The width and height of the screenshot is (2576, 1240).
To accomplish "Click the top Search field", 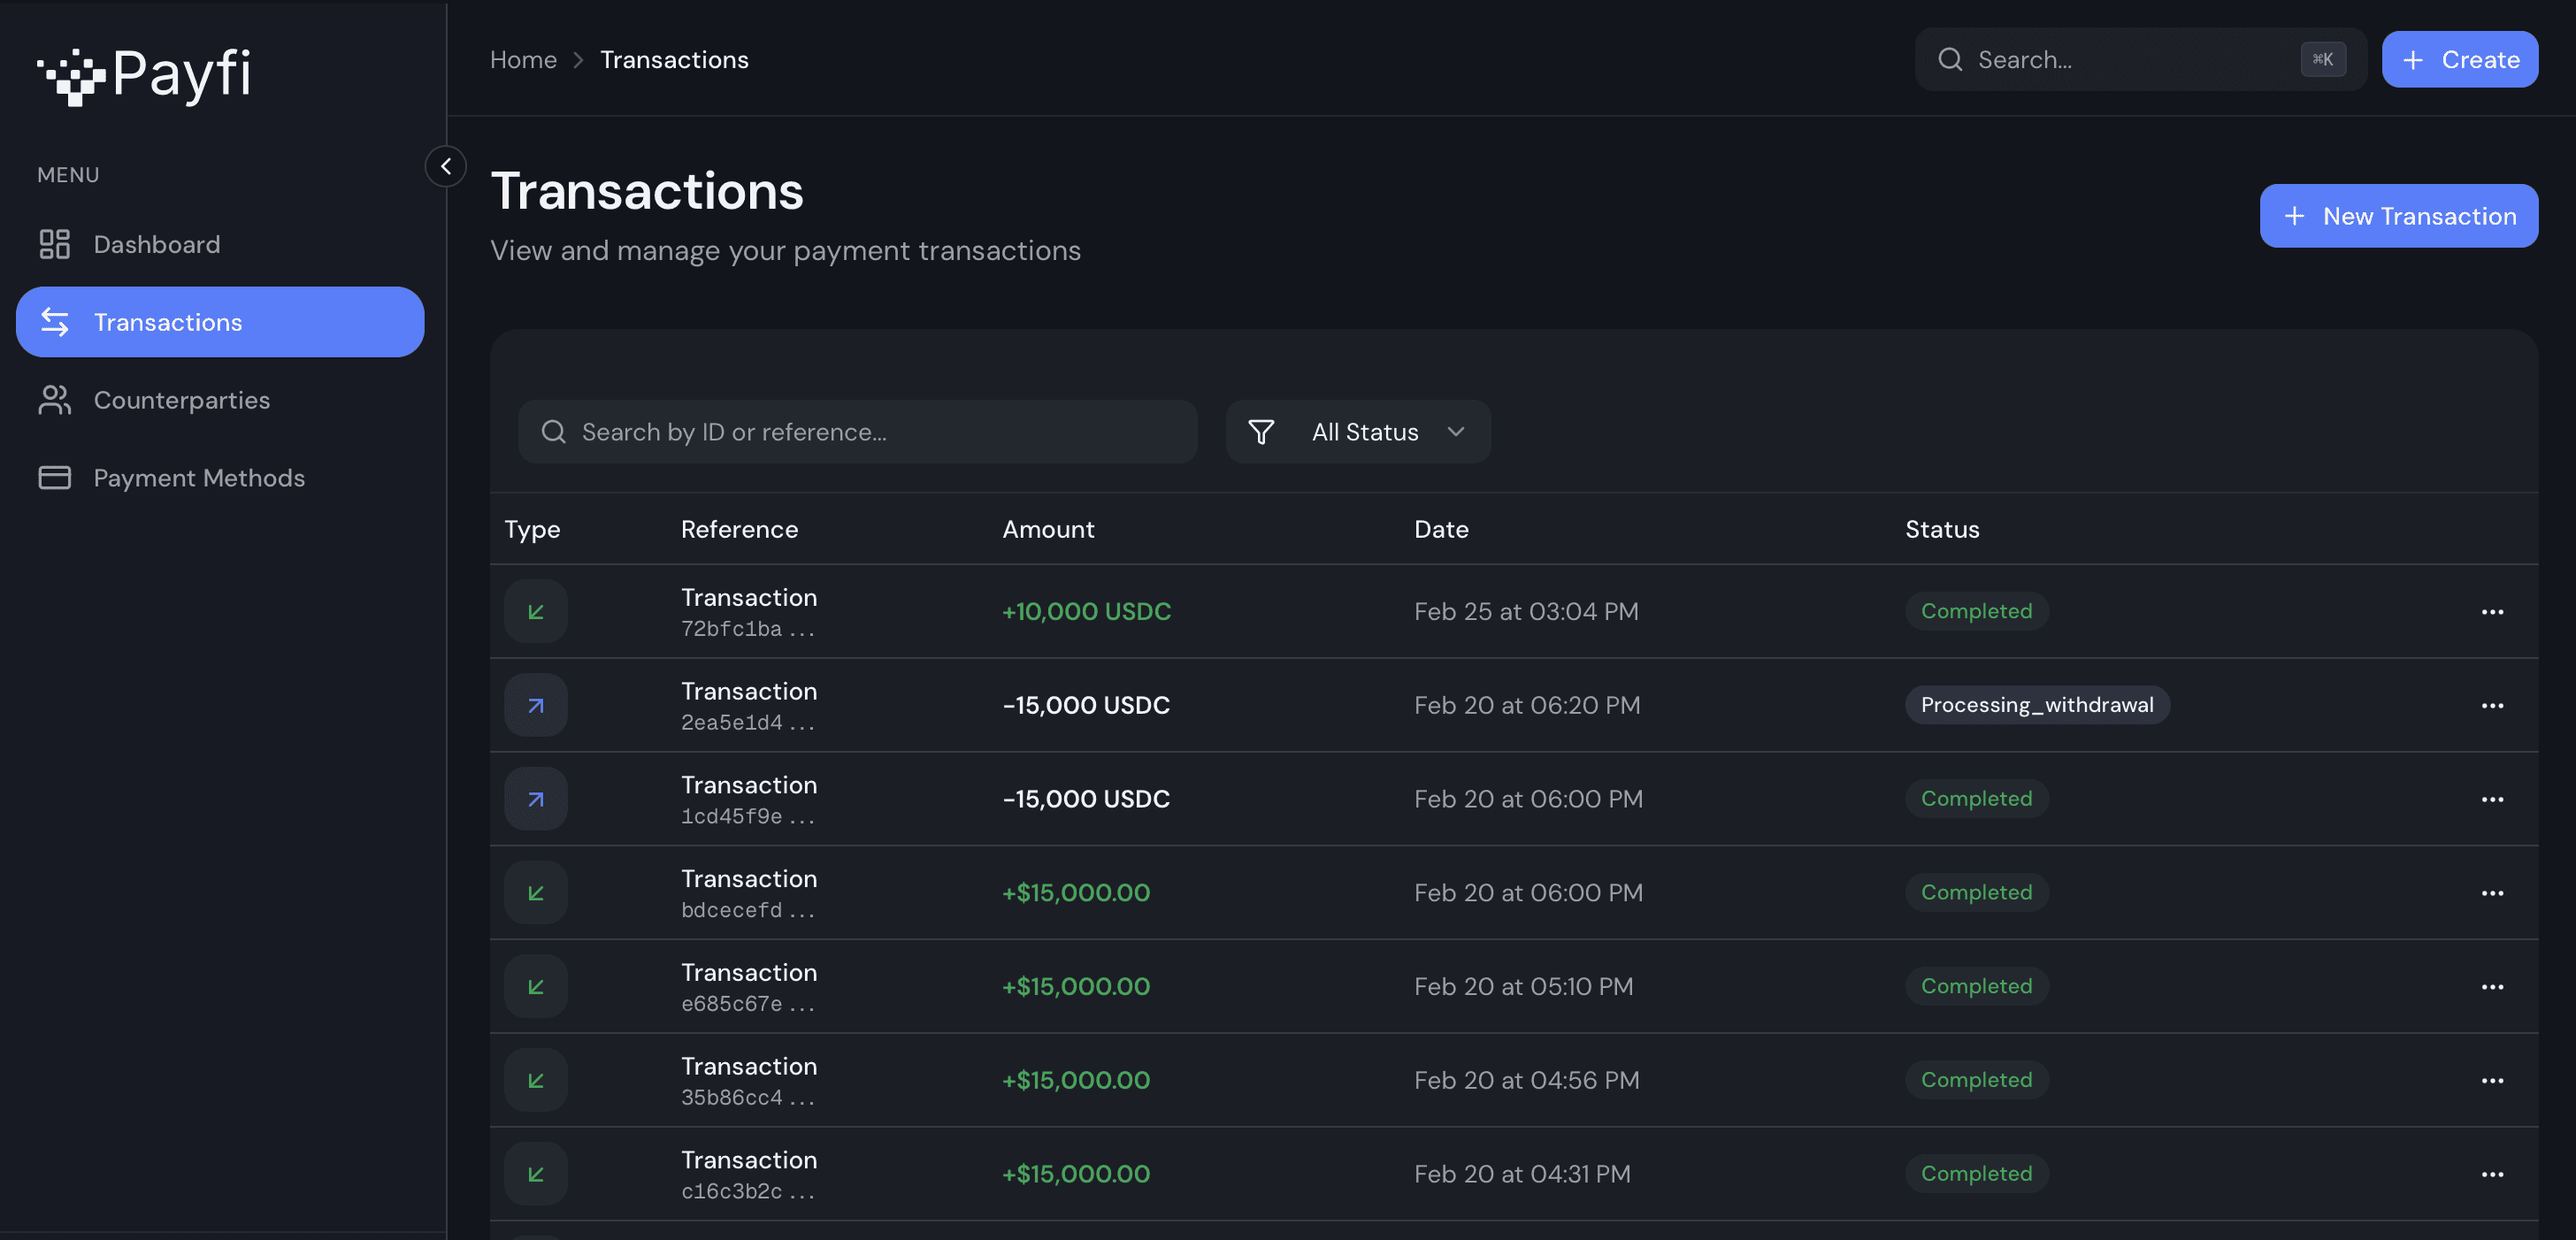I will (2130, 60).
